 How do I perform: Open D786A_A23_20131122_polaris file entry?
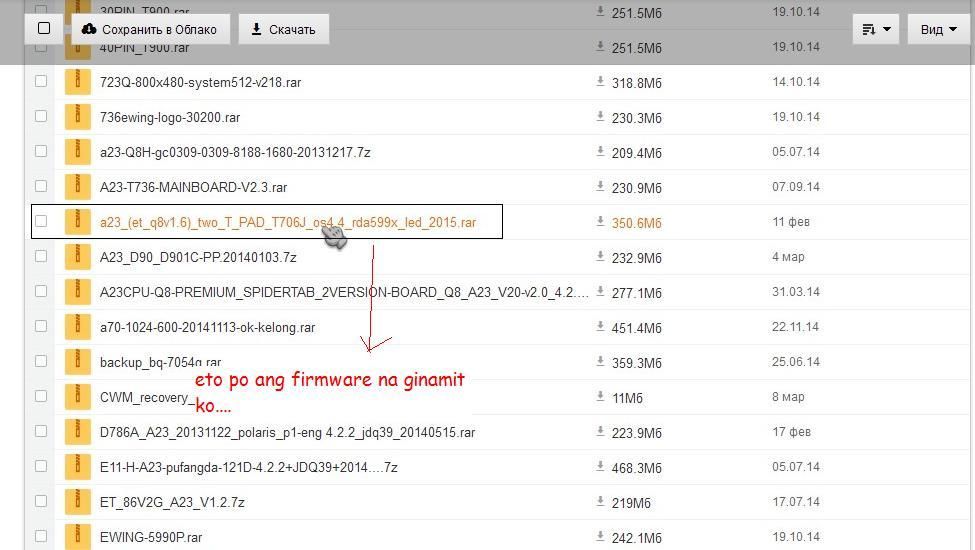(287, 432)
